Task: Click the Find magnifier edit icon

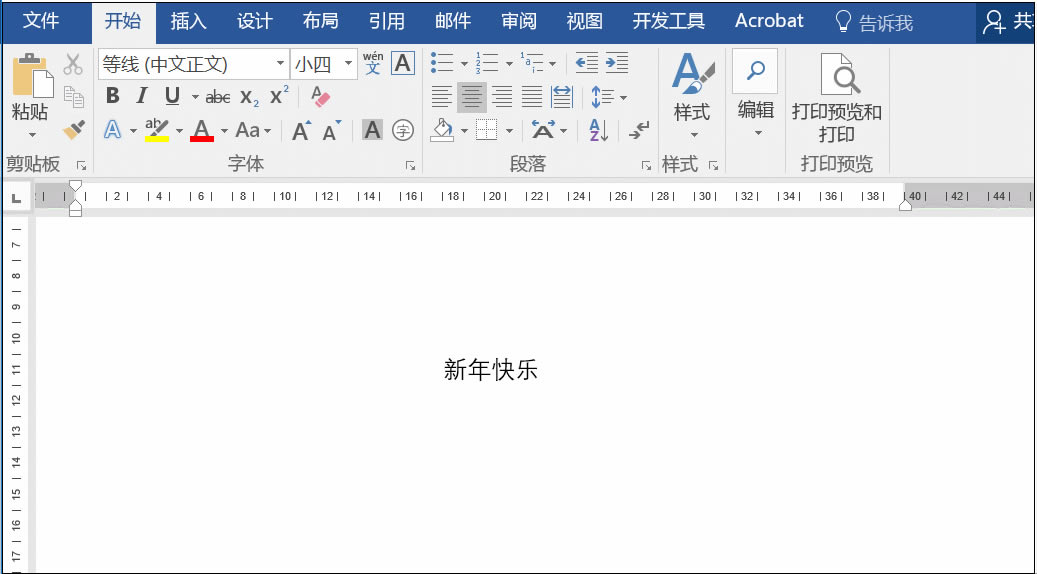Action: (755, 71)
